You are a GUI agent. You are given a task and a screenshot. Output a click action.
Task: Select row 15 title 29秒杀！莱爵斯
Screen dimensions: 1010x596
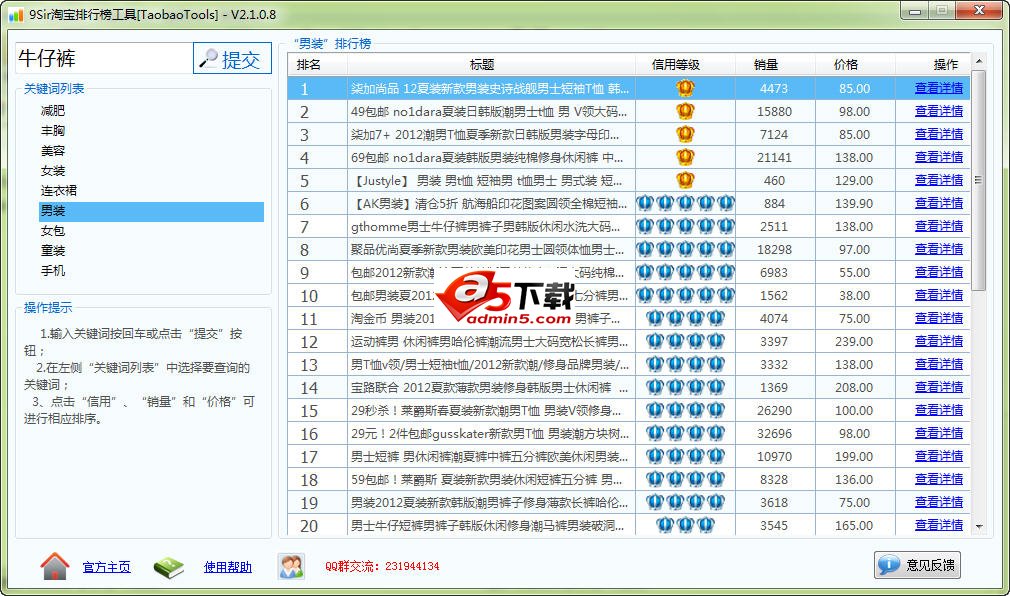(x=486, y=410)
